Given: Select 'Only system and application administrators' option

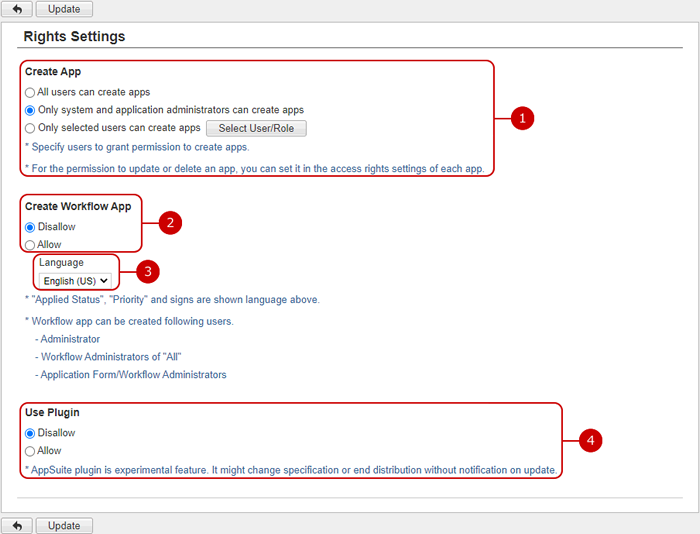Looking at the screenshot, I should tap(30, 110).
